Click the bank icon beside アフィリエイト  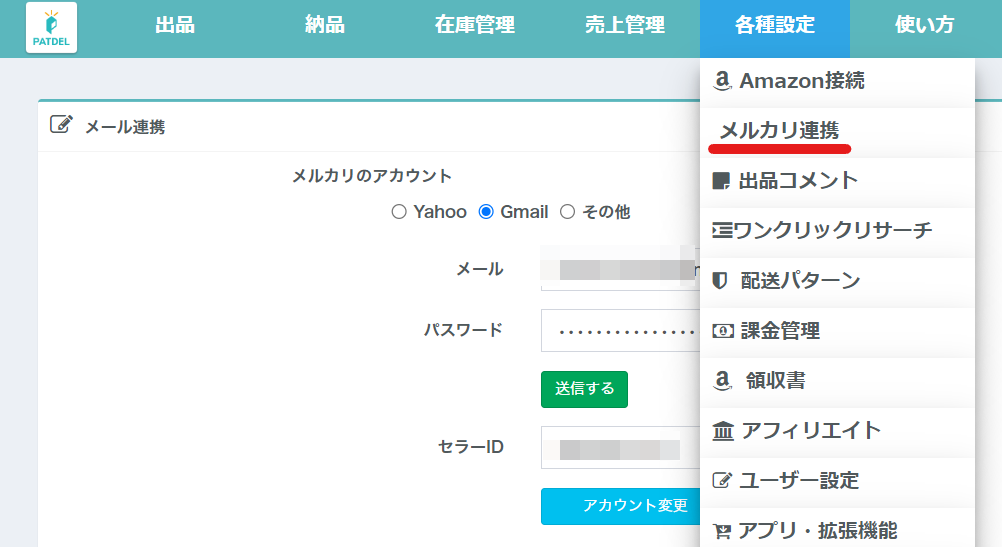[722, 431]
